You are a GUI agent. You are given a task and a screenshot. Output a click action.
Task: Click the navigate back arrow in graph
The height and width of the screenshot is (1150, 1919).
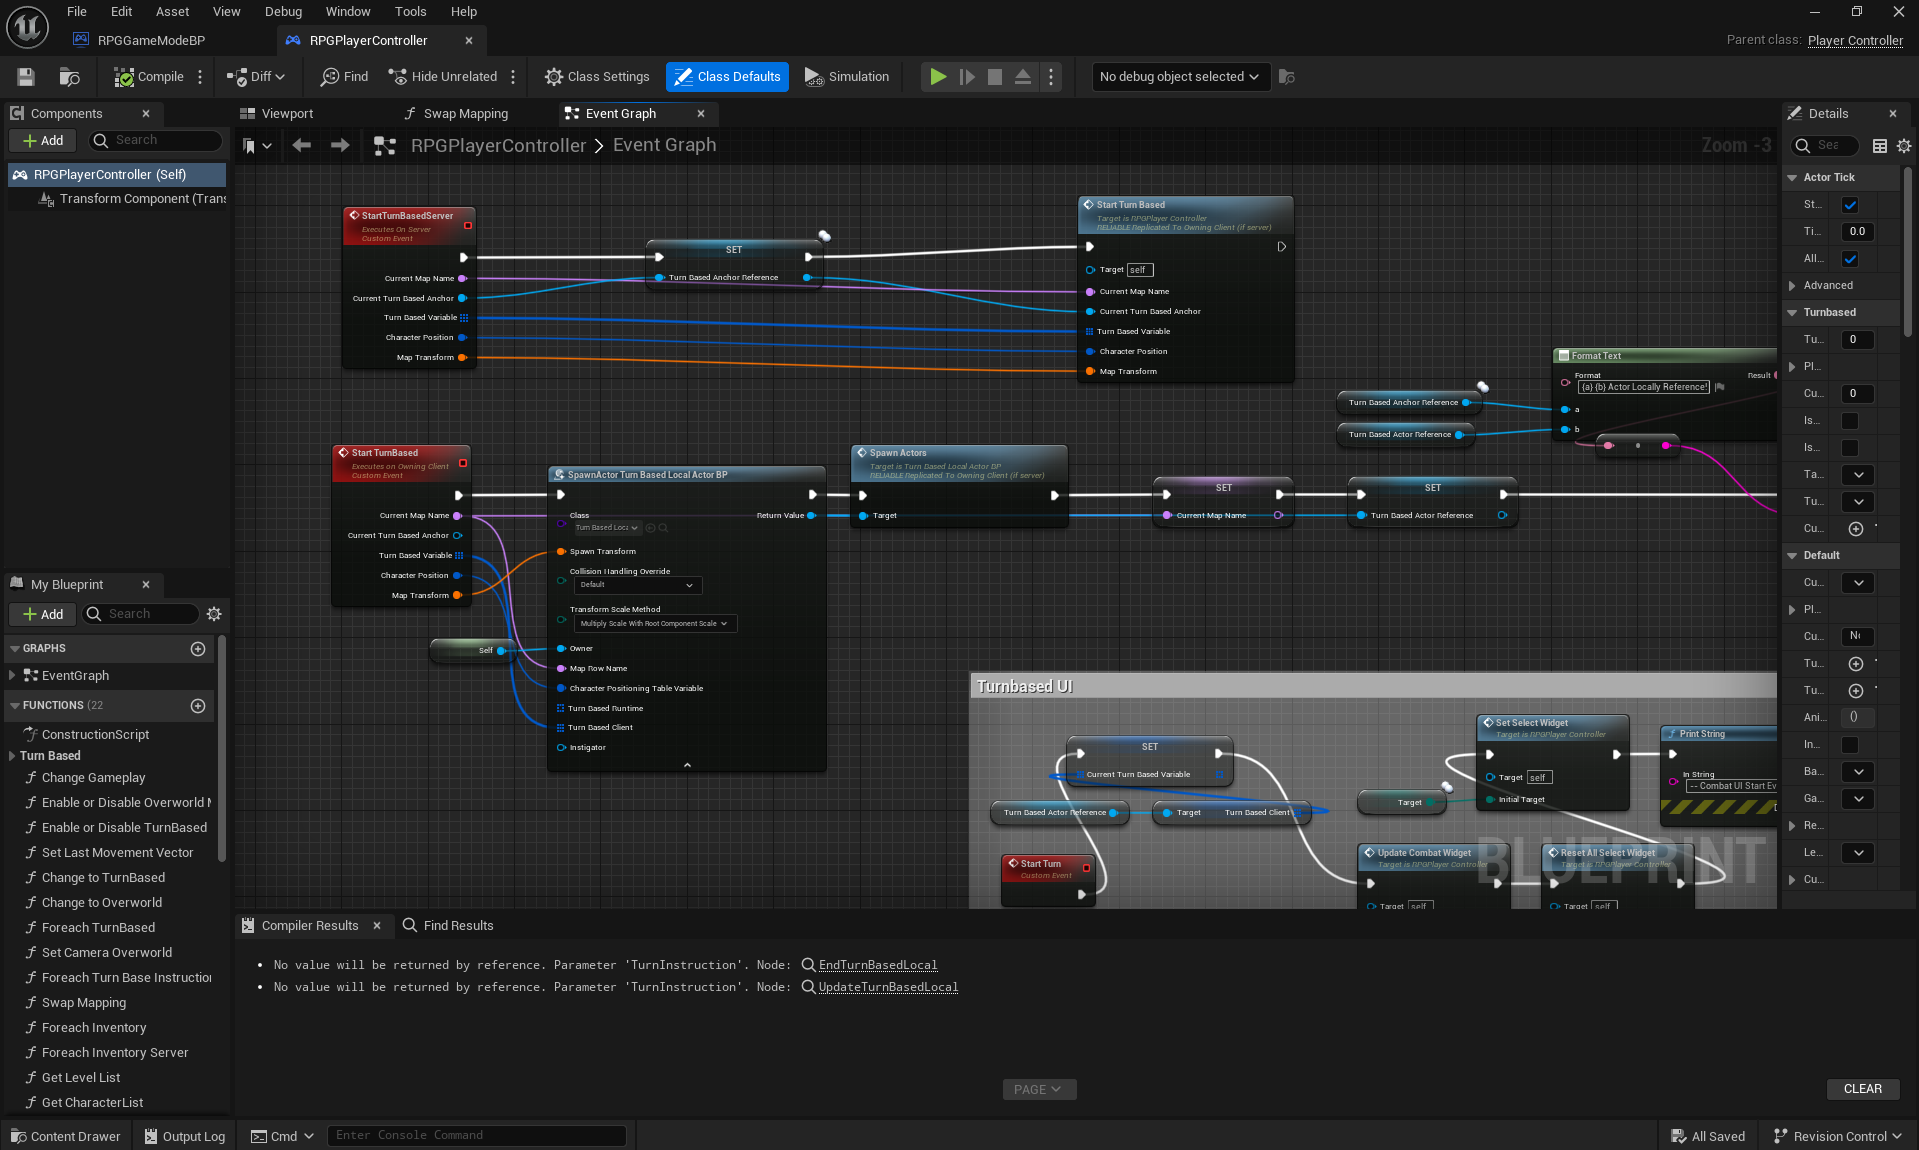point(301,146)
